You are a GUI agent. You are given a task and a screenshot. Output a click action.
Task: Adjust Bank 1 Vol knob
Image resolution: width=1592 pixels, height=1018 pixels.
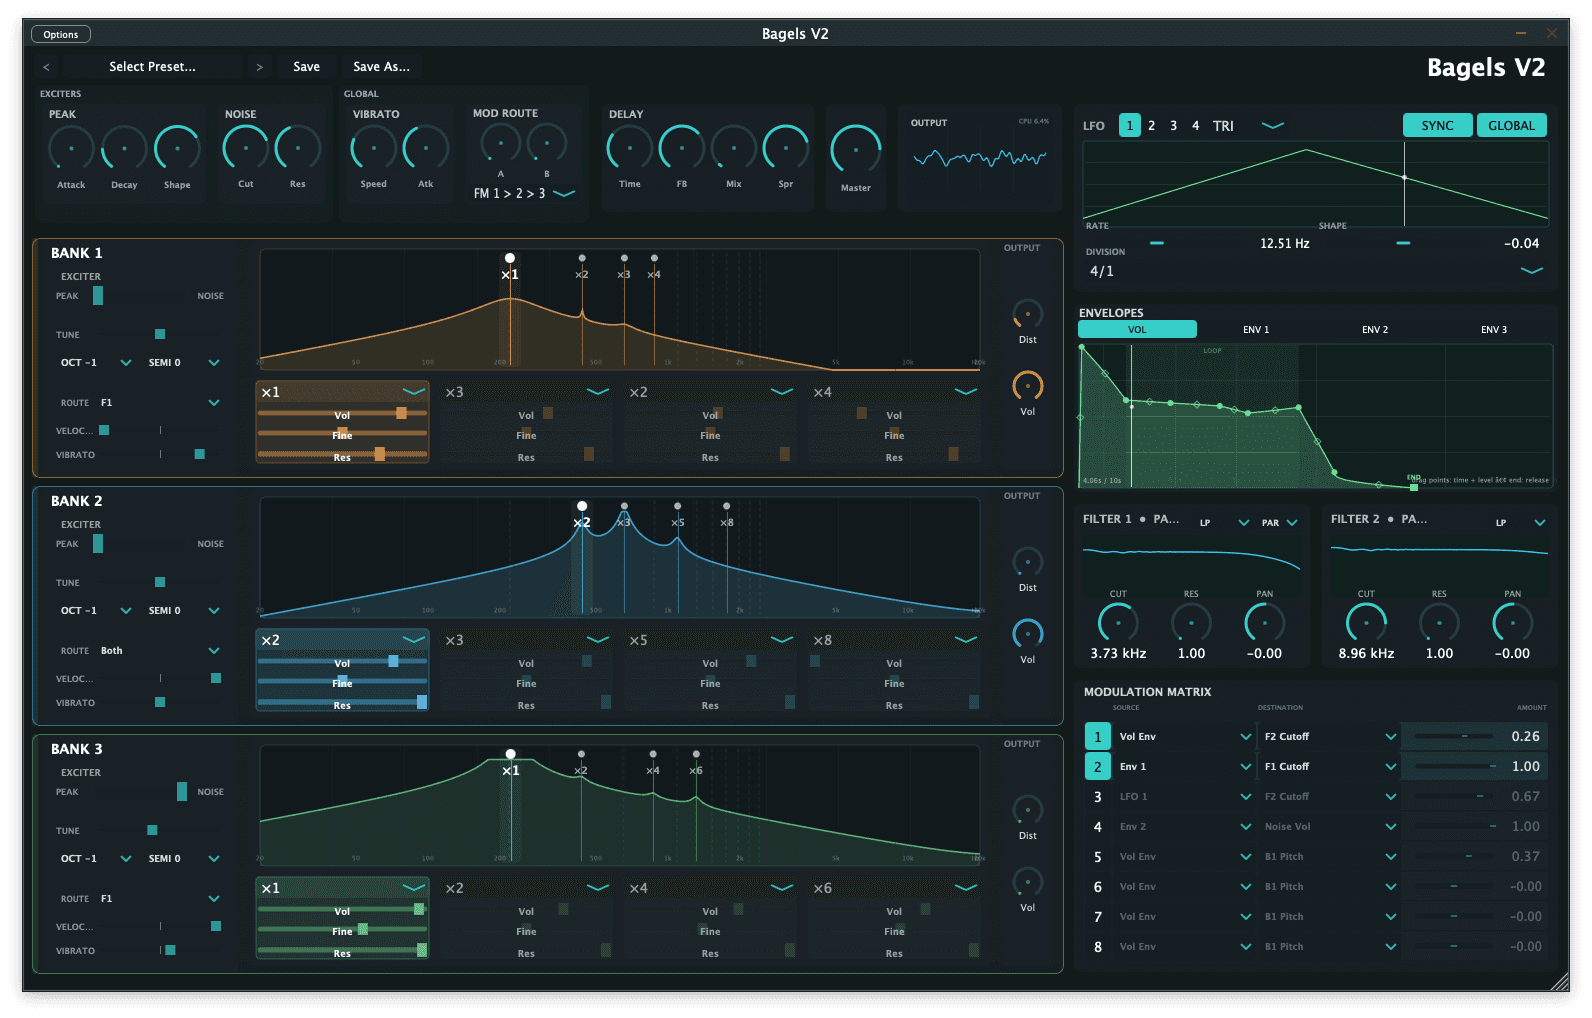pyautogui.click(x=1028, y=386)
